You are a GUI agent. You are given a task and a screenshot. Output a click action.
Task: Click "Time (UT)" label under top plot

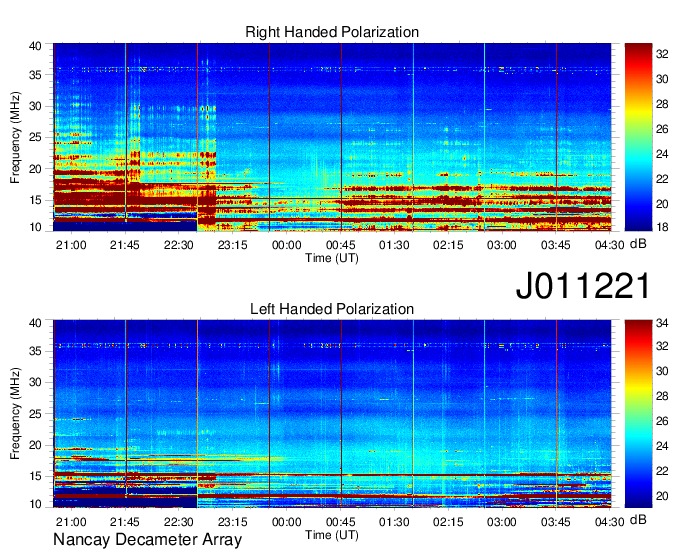pos(332,258)
